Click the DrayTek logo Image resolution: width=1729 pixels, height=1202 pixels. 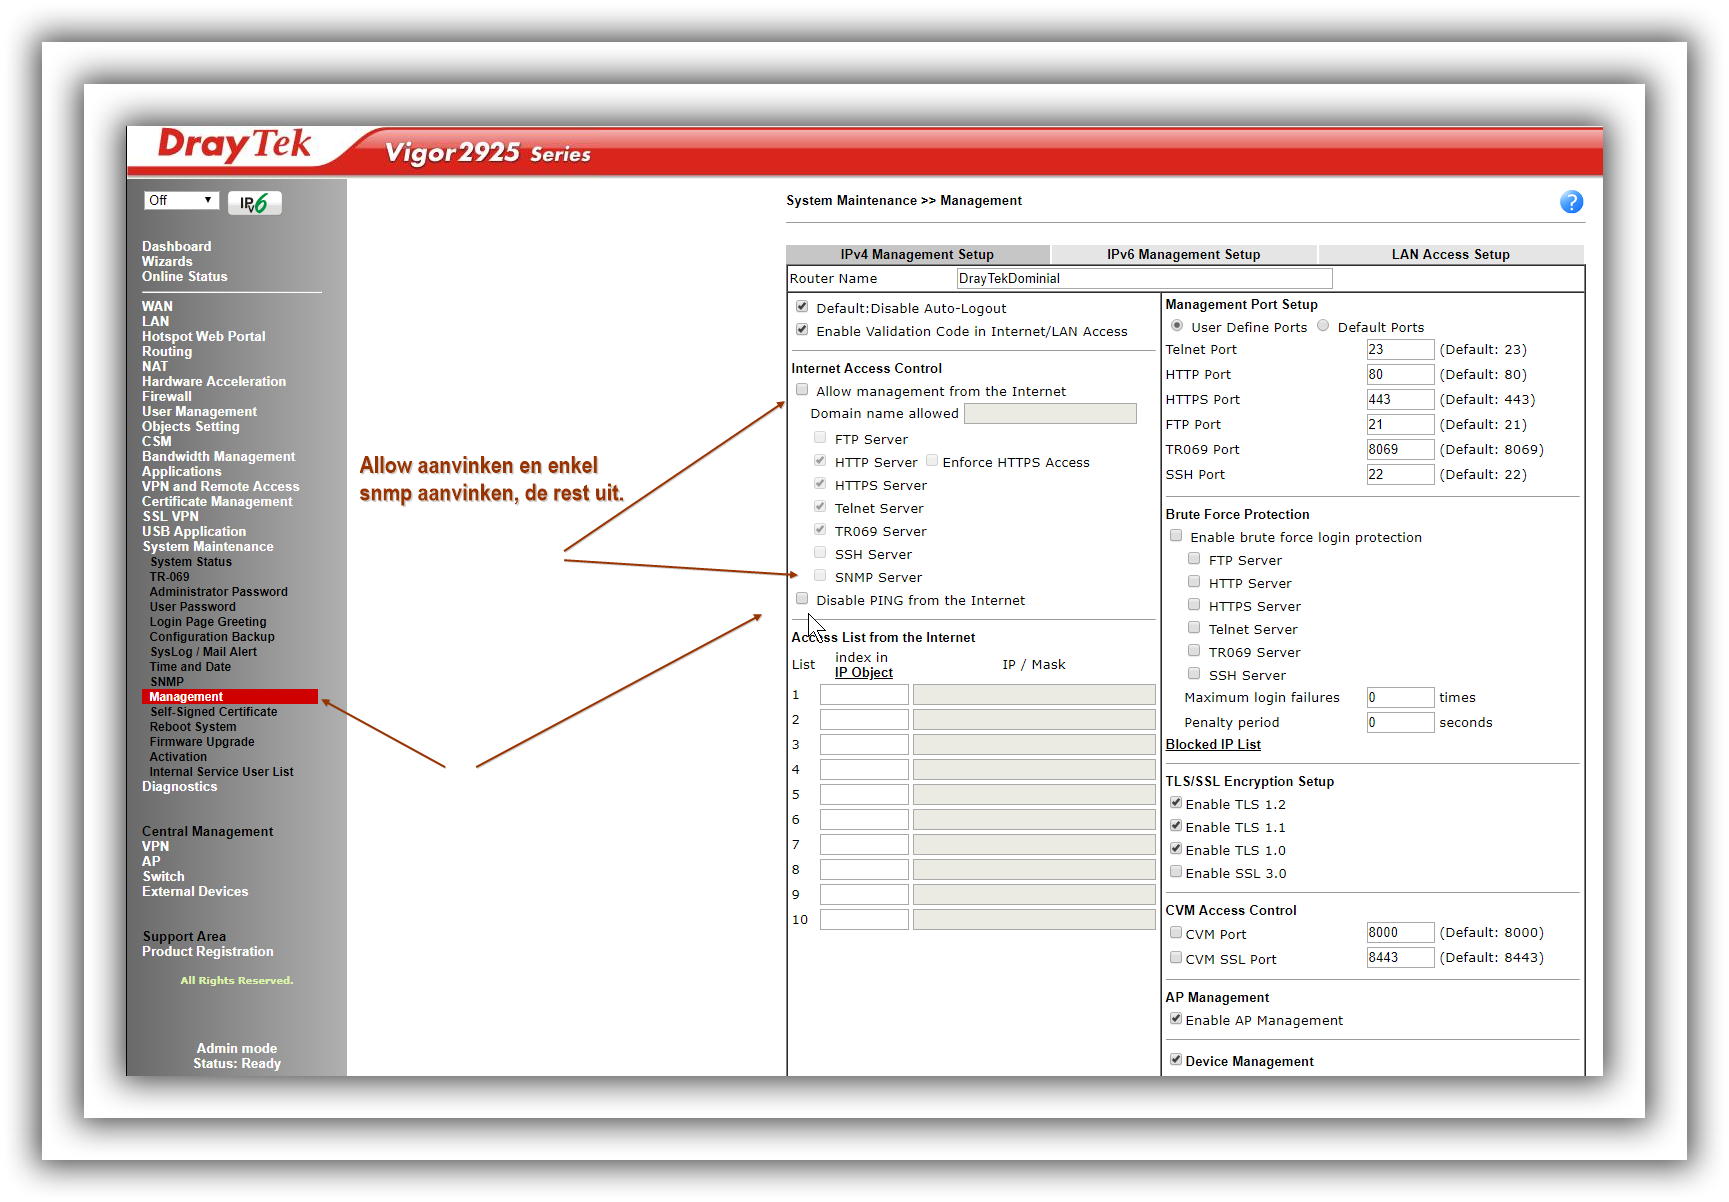[x=235, y=146]
